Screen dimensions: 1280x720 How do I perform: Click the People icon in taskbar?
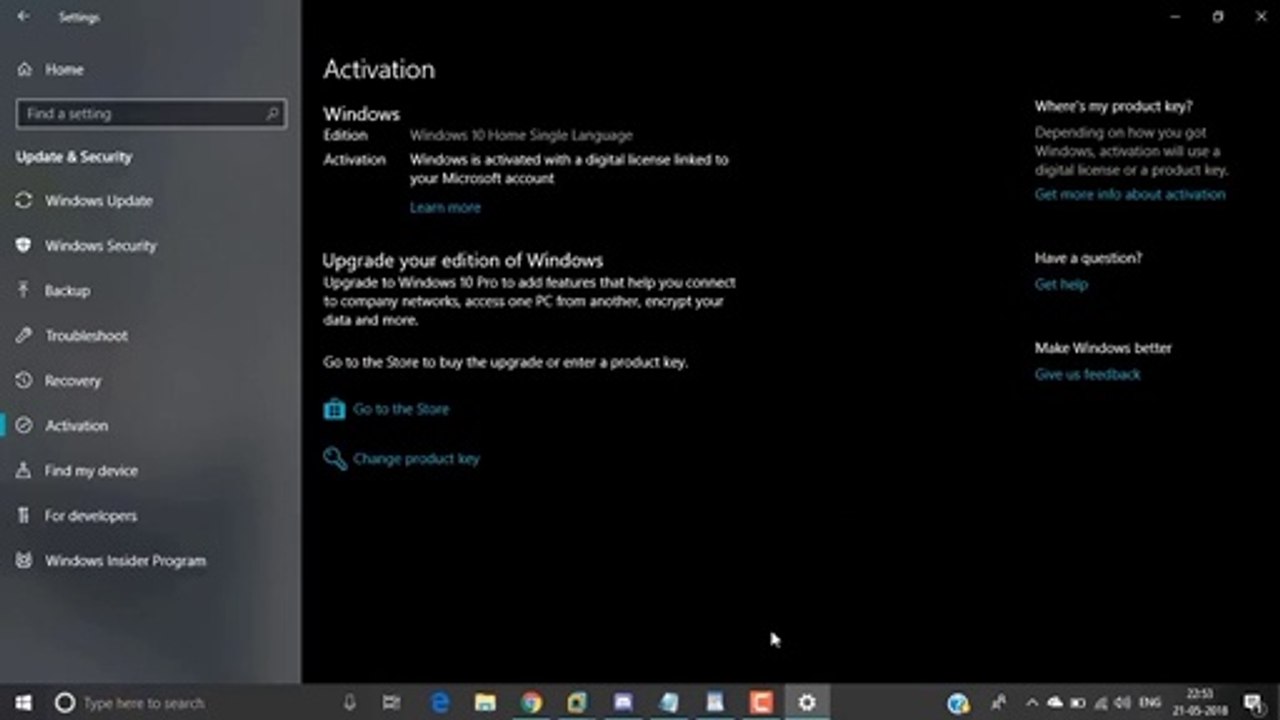pyautogui.click(x=998, y=703)
